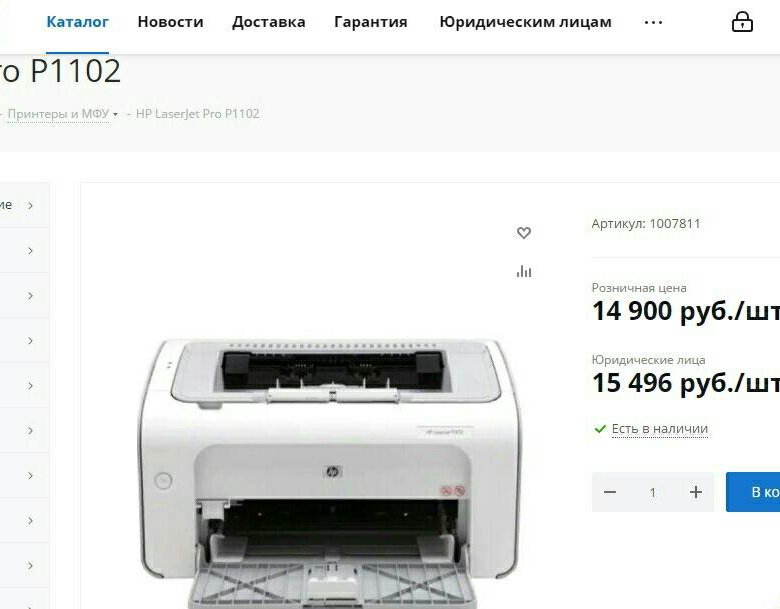Click the Принтеры и МФУ breadcrumb link

tap(58, 114)
